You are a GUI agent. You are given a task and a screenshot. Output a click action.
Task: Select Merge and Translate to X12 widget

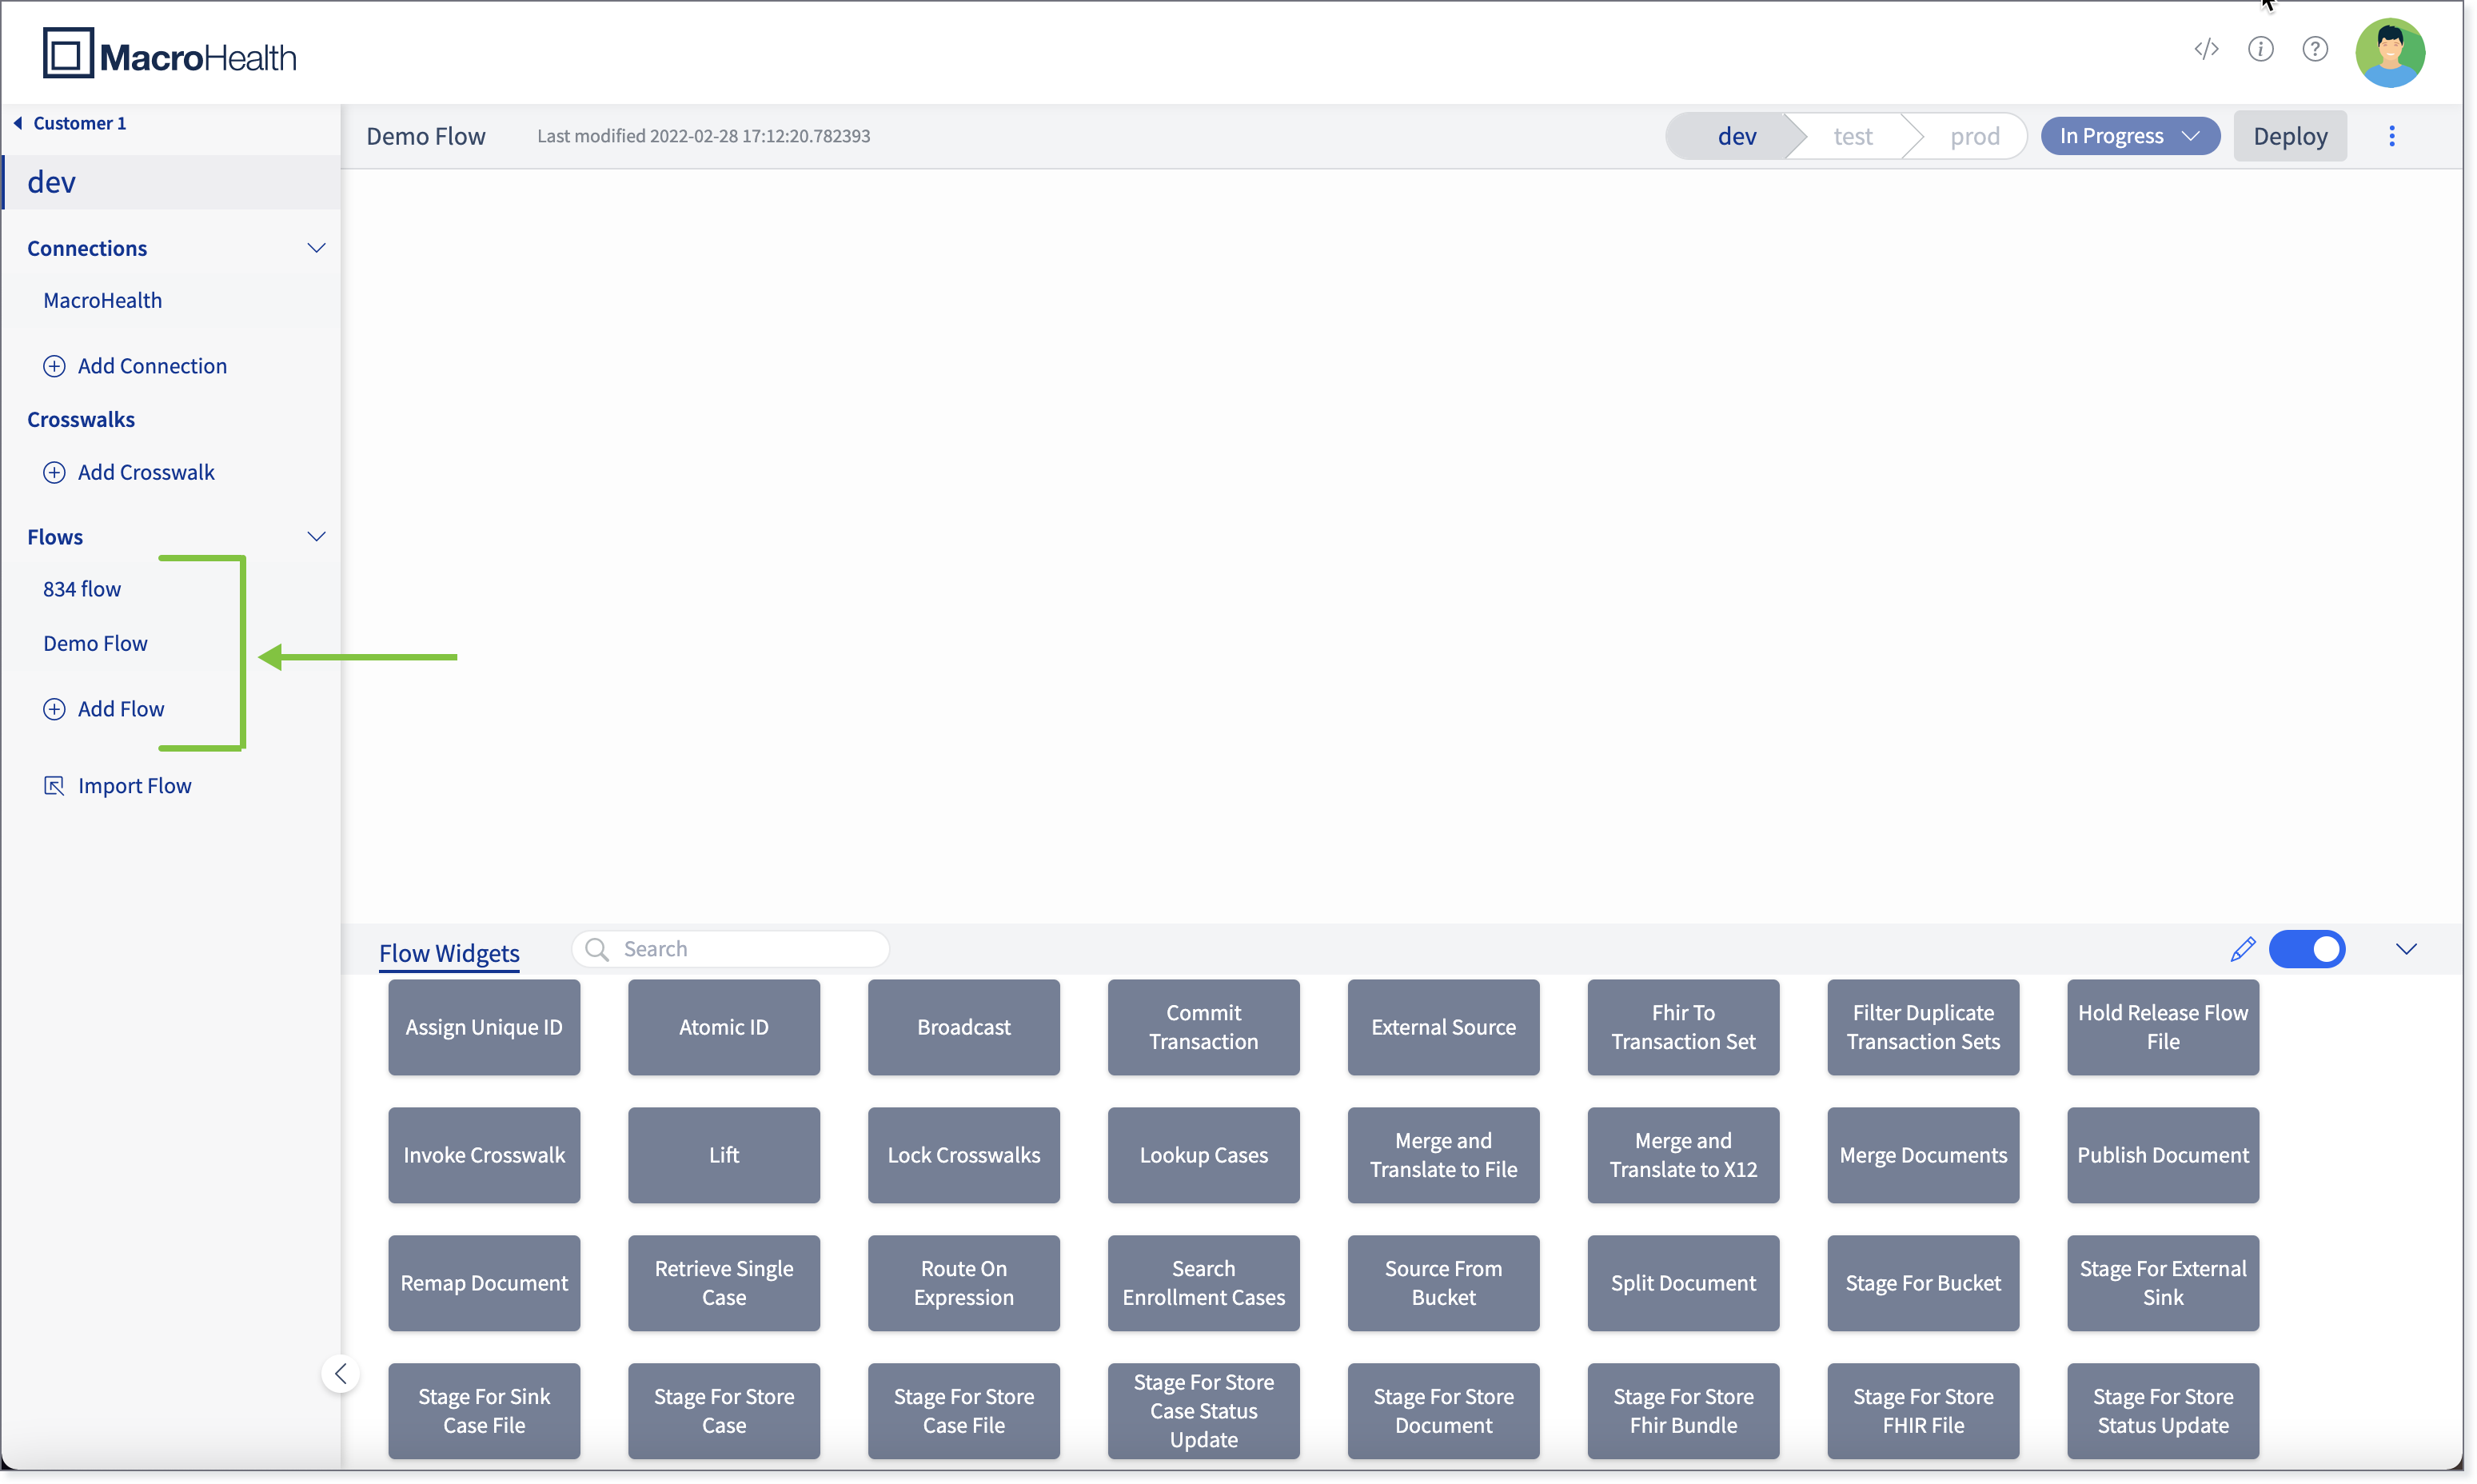[x=1684, y=1155]
